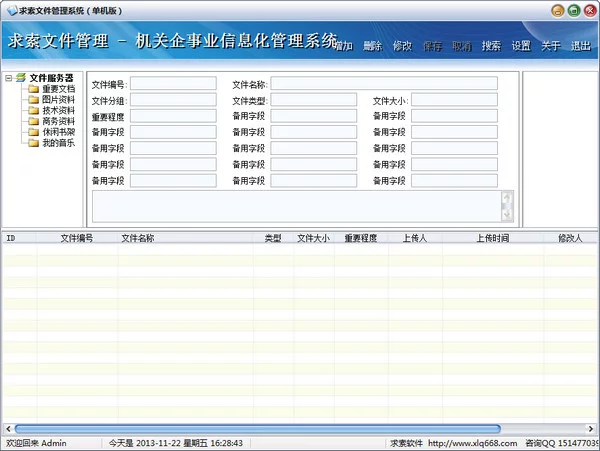Select the 技术资料 folder

pyautogui.click(x=59, y=110)
